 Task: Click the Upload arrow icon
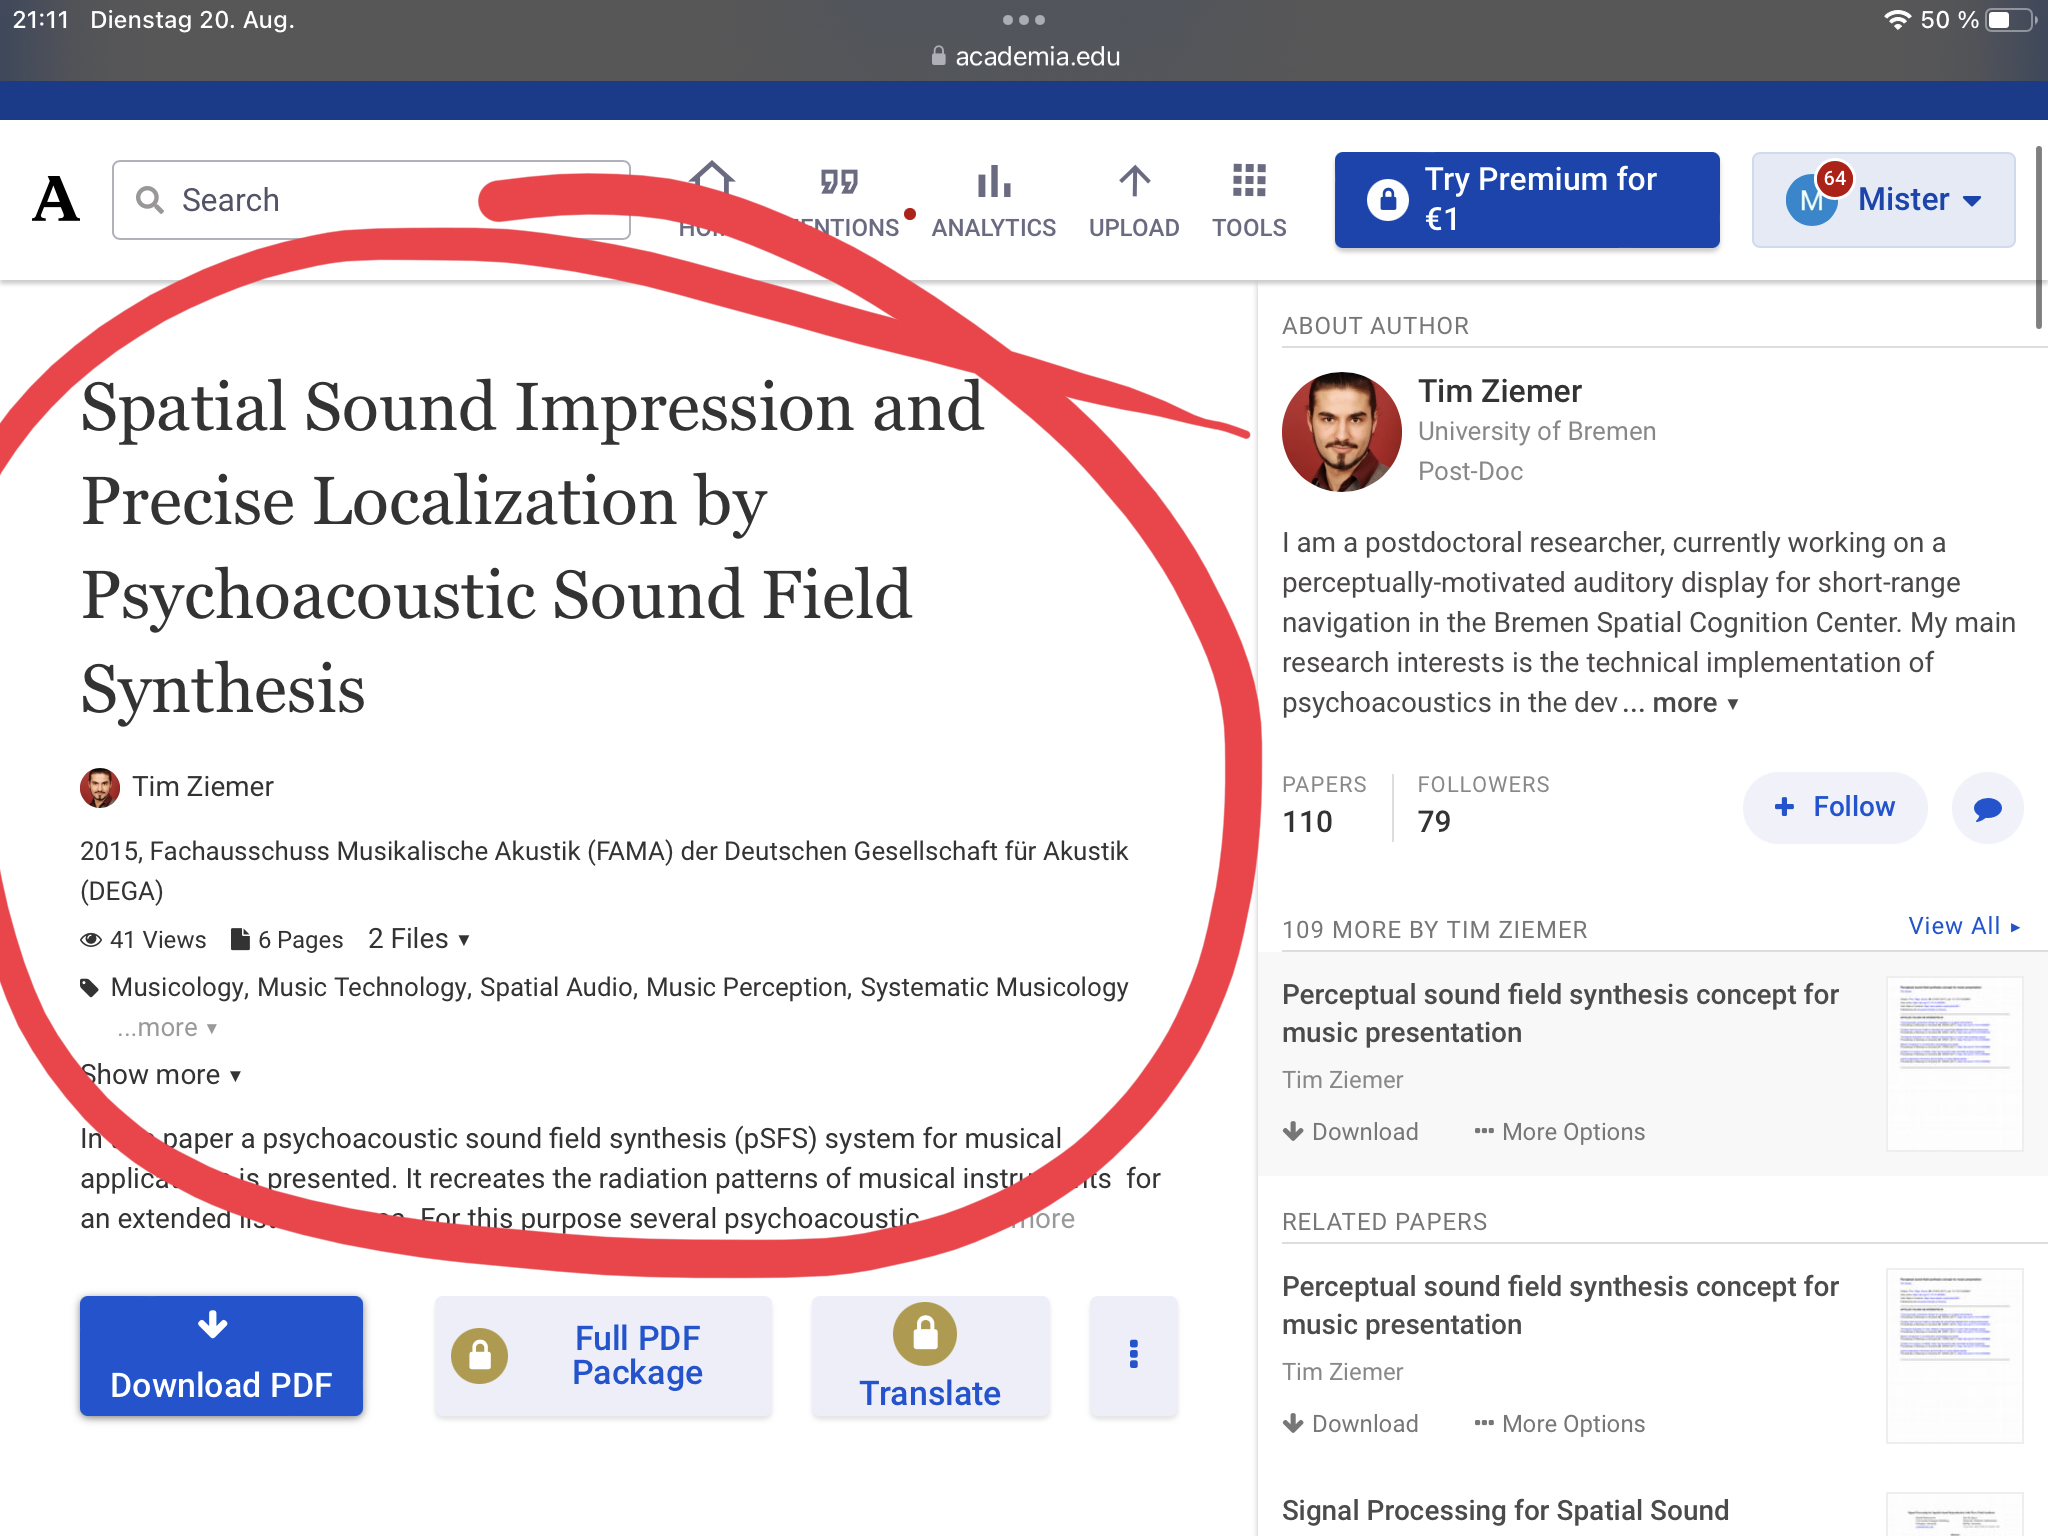point(1134,181)
